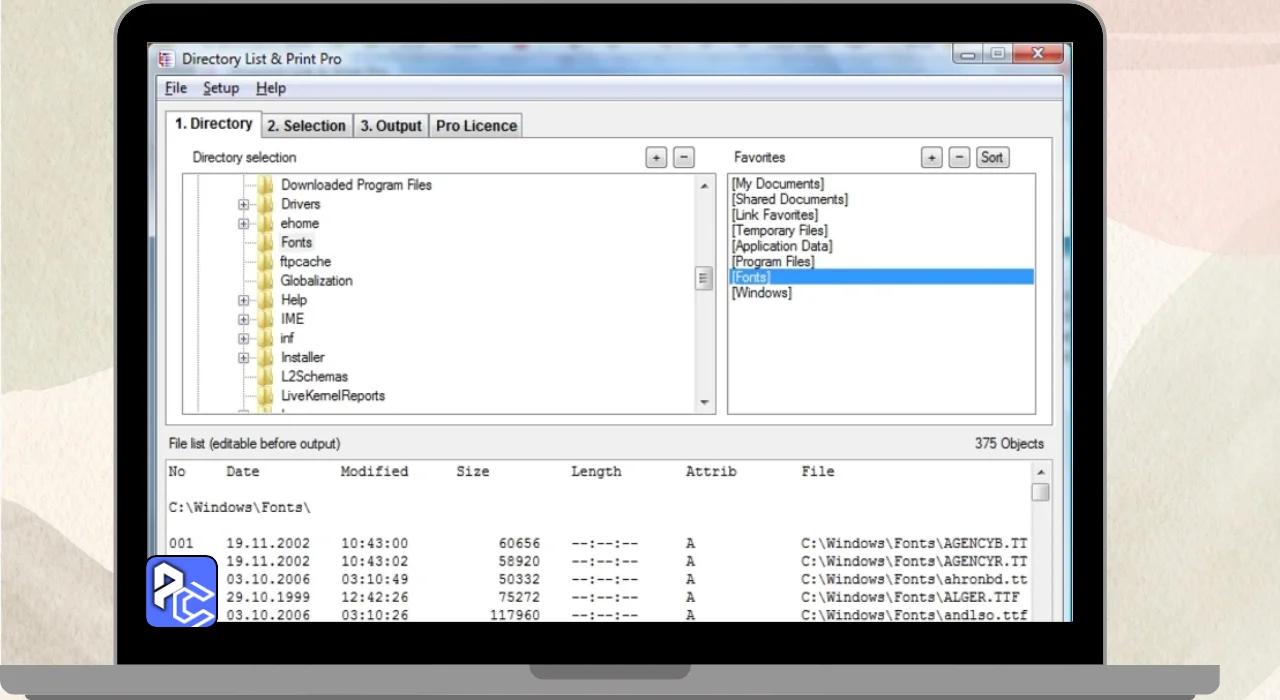1280x700 pixels.
Task: Click the file list scrollbar up arrow
Action: (1041, 471)
